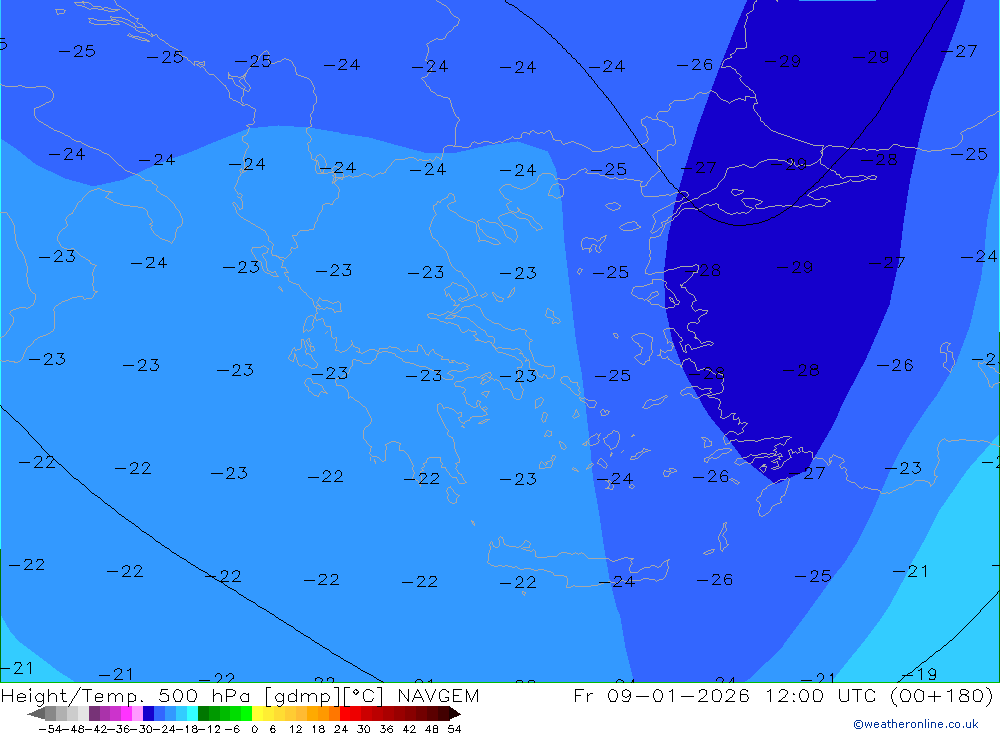
Task: Click the '54' legend scale maximum value
Action: click(454, 729)
